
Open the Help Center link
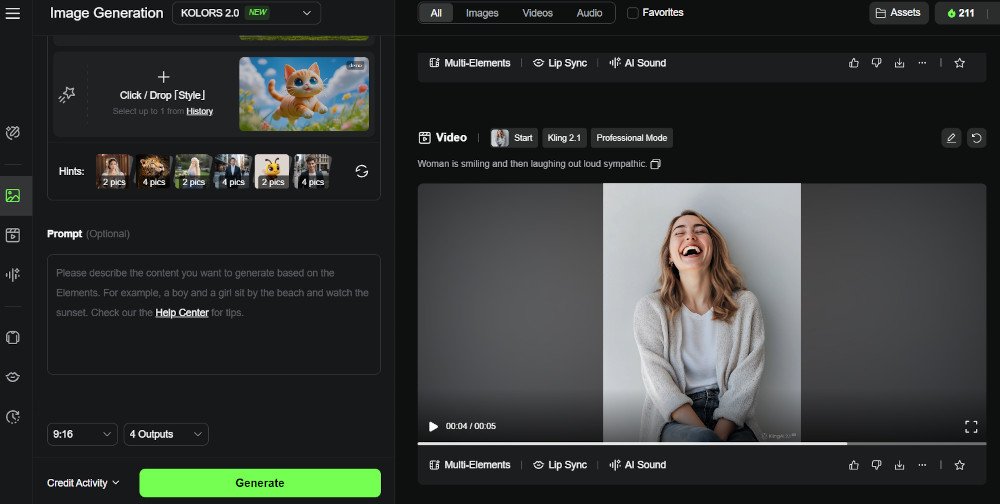[182, 313]
